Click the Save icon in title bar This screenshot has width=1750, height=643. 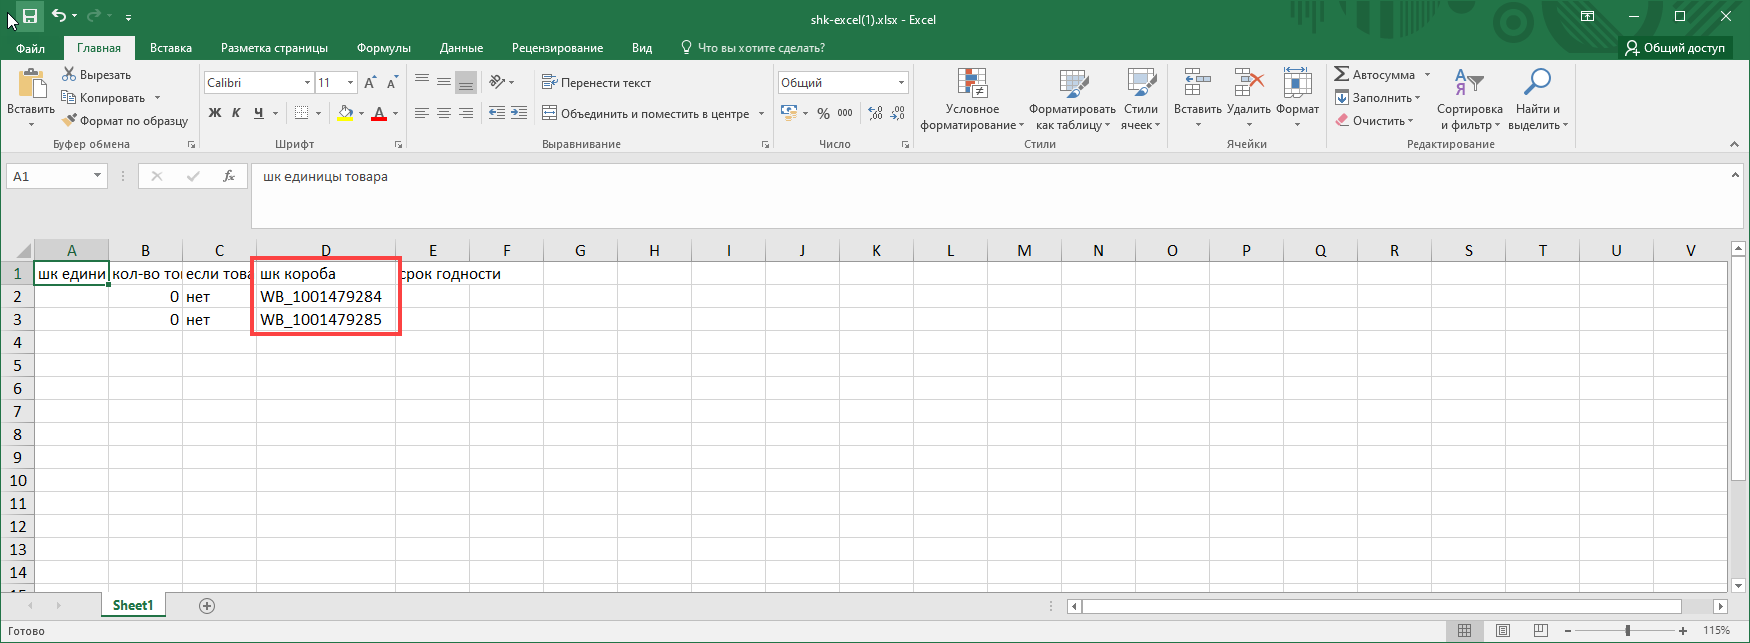pyautogui.click(x=30, y=16)
